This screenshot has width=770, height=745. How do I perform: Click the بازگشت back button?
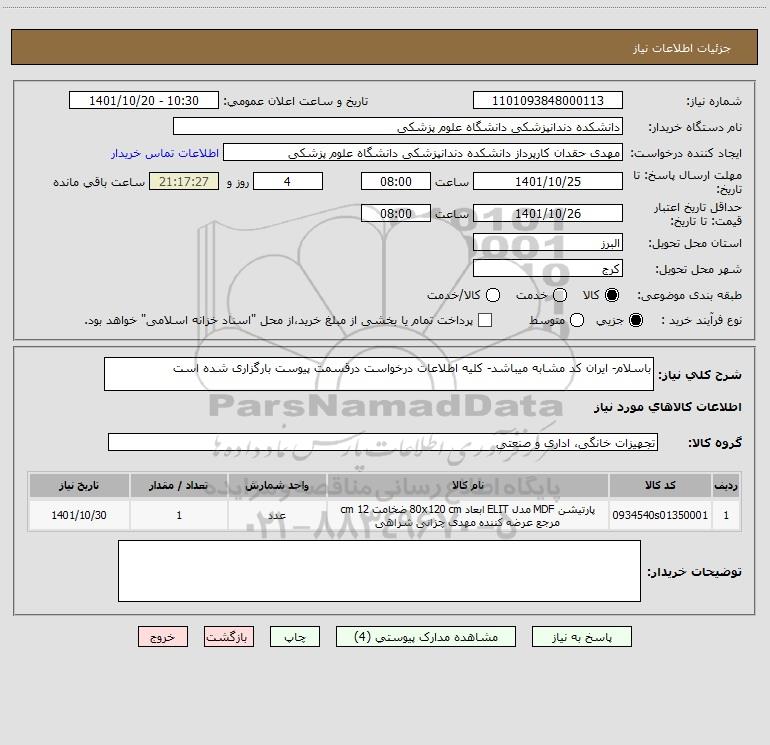(229, 636)
